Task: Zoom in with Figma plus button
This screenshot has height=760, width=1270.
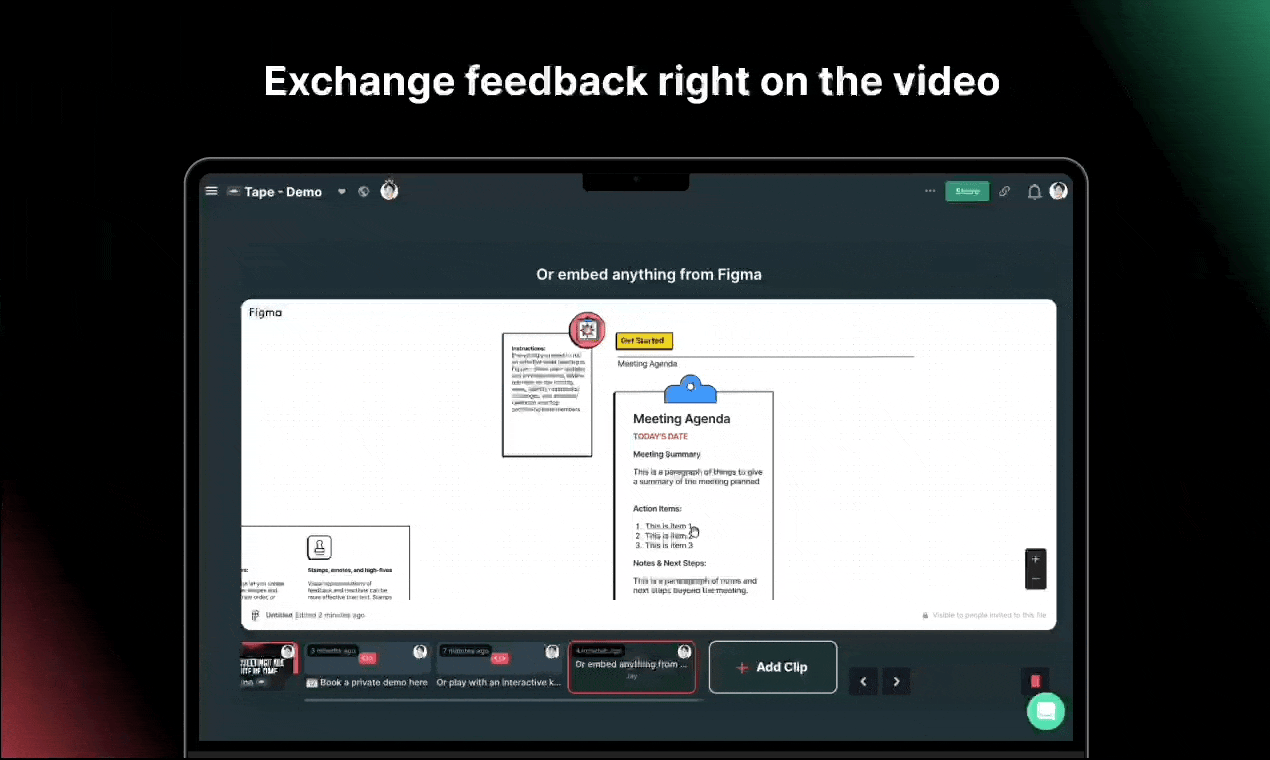Action: [1035, 559]
